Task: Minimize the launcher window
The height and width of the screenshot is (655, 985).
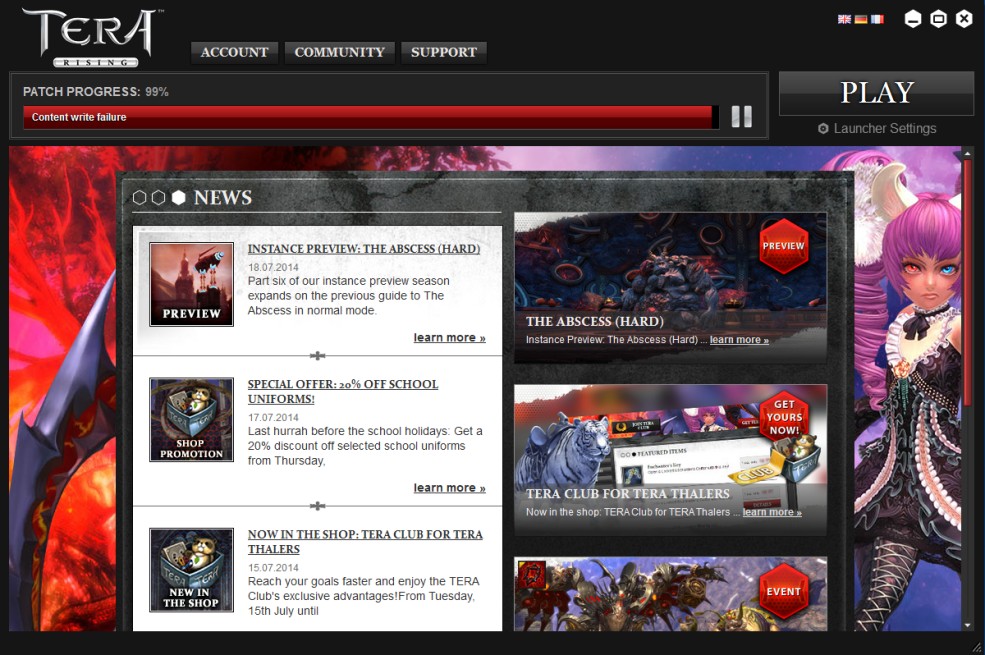Action: [x=913, y=19]
